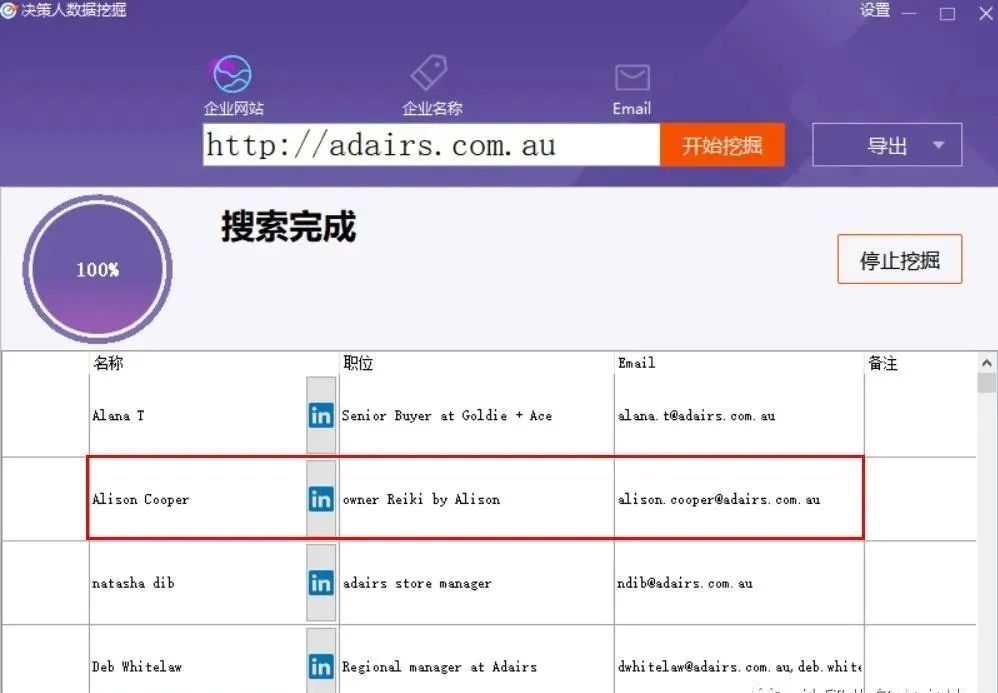Click the 备注 column header
998x693 pixels.
tap(883, 363)
